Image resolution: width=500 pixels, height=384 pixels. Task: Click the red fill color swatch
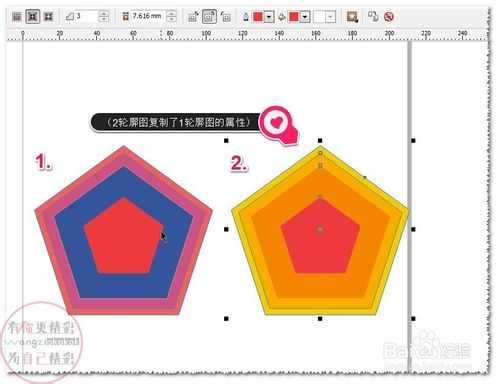pyautogui.click(x=294, y=17)
